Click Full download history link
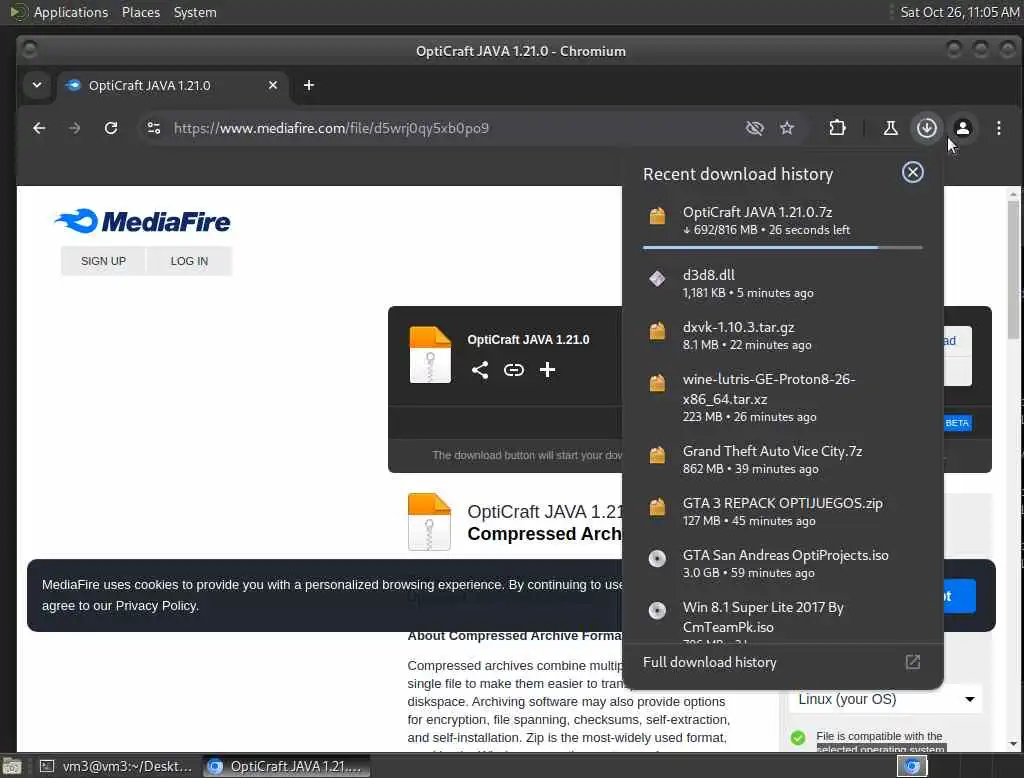Viewport: 1024px width, 778px height. click(x=710, y=662)
